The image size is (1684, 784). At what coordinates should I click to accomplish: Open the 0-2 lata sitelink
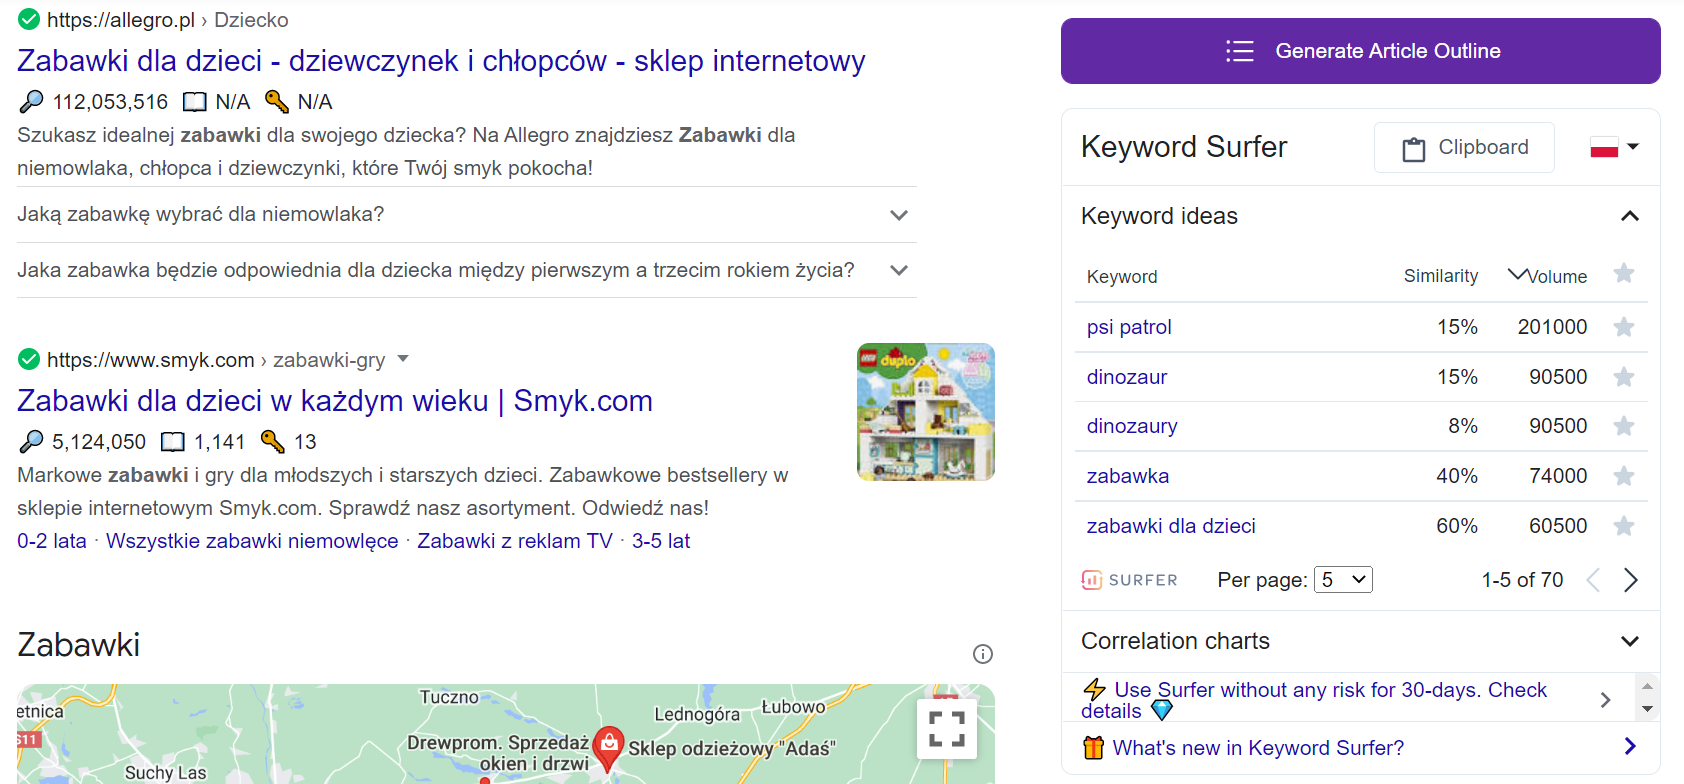click(x=52, y=541)
